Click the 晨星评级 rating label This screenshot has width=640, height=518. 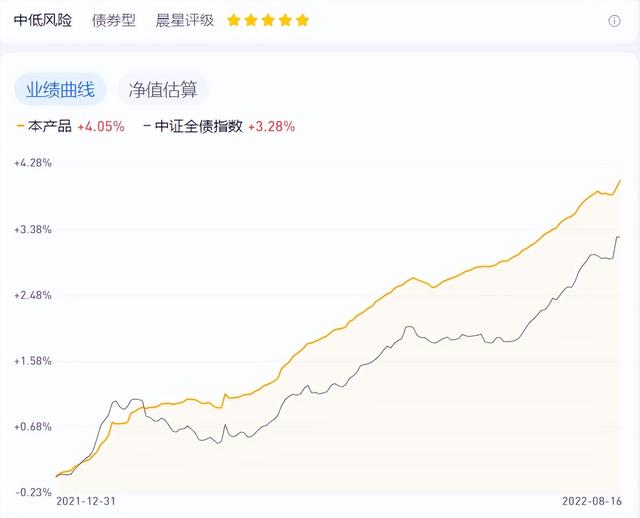click(x=184, y=20)
